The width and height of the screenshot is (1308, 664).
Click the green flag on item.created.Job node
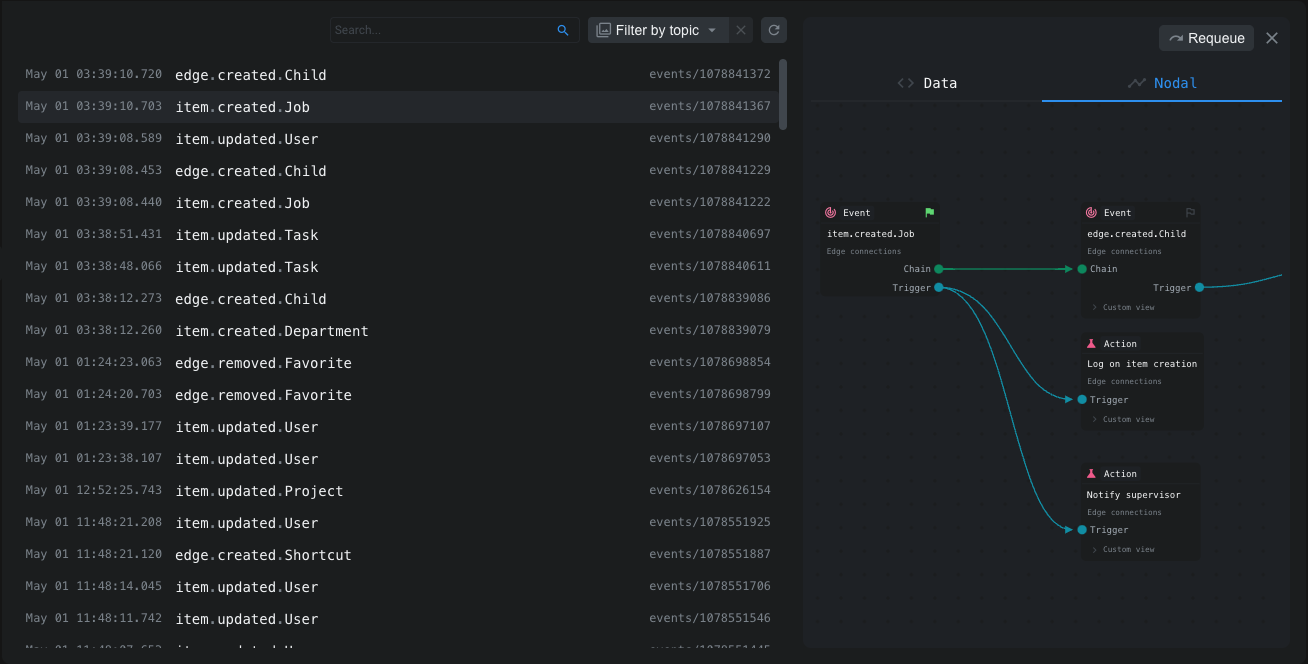pyautogui.click(x=929, y=213)
